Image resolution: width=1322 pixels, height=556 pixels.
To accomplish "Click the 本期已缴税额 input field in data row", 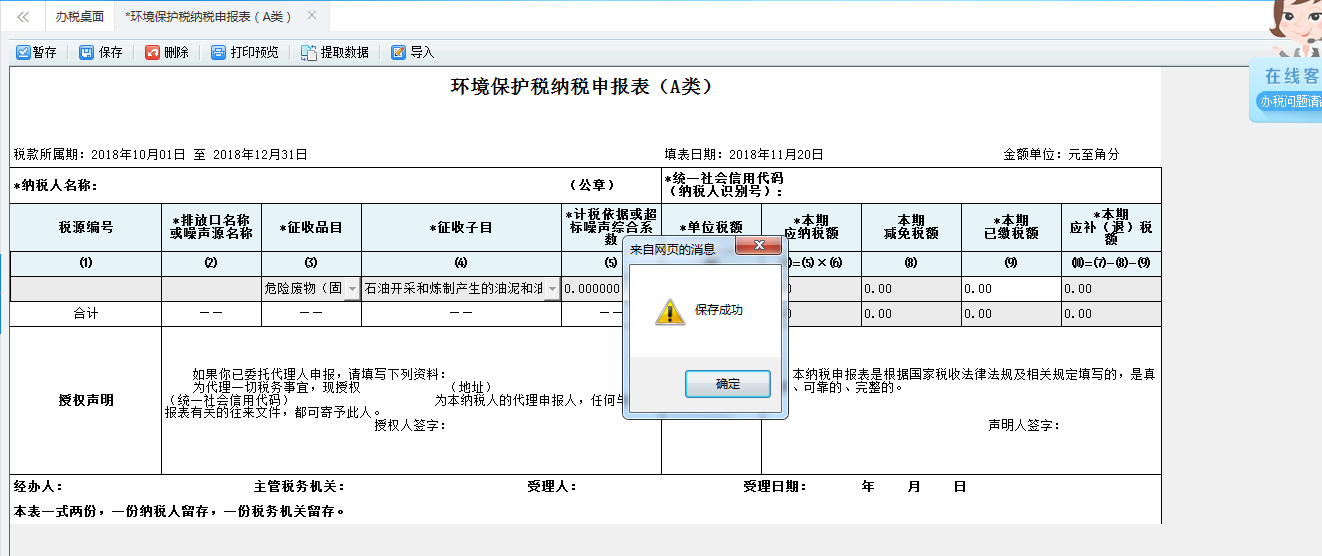I will click(1010, 289).
